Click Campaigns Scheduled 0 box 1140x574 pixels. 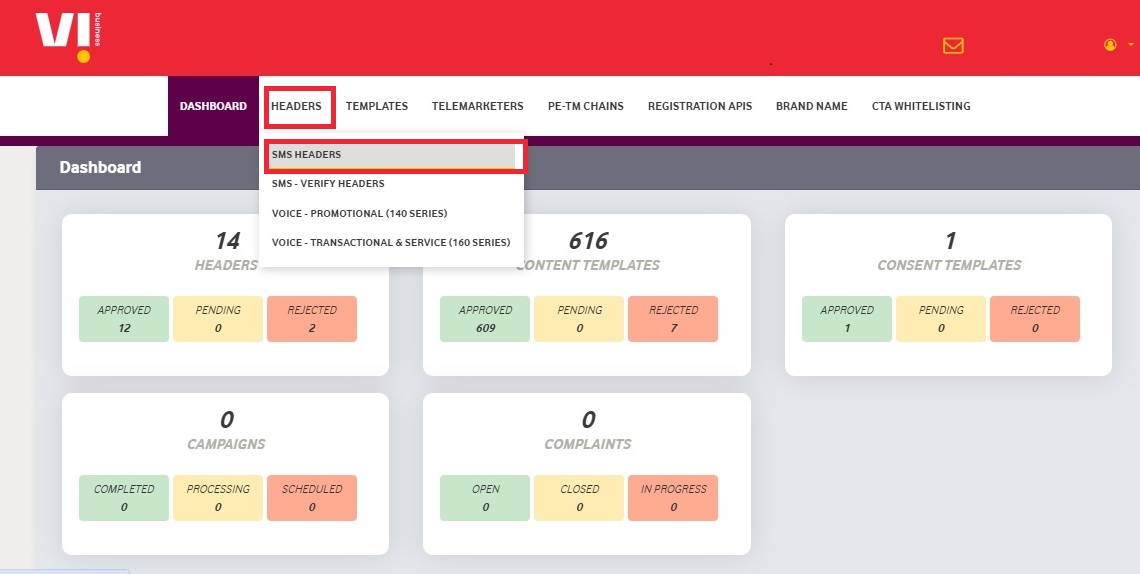312,498
